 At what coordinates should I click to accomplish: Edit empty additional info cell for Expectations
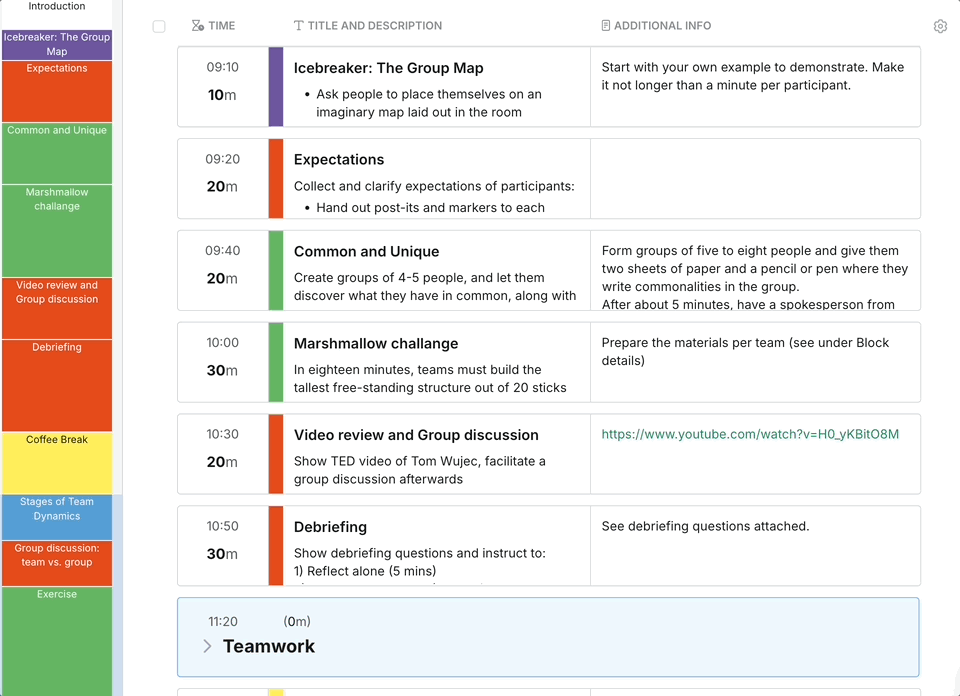point(755,178)
